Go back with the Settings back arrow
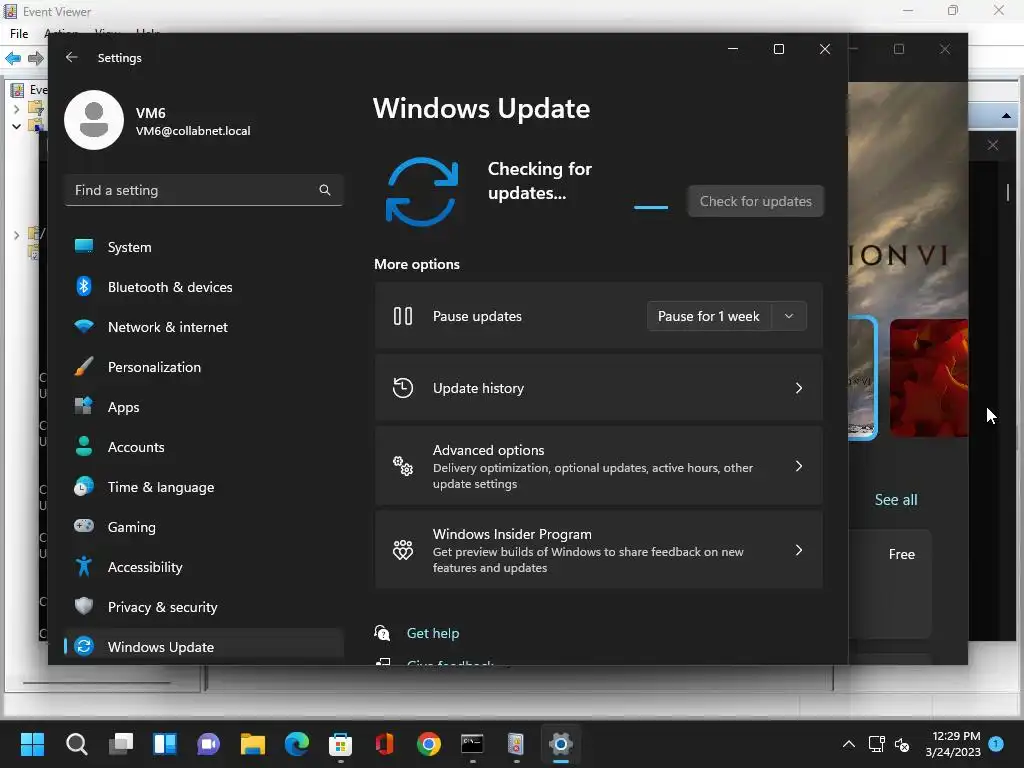The width and height of the screenshot is (1024, 768). pos(72,57)
